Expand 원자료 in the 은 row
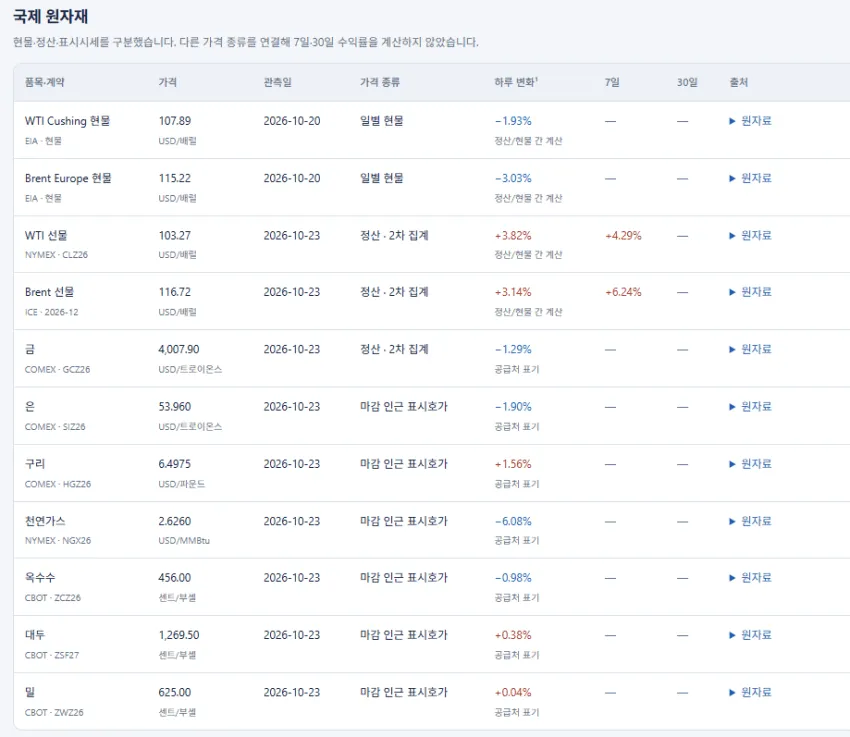 tap(750, 407)
